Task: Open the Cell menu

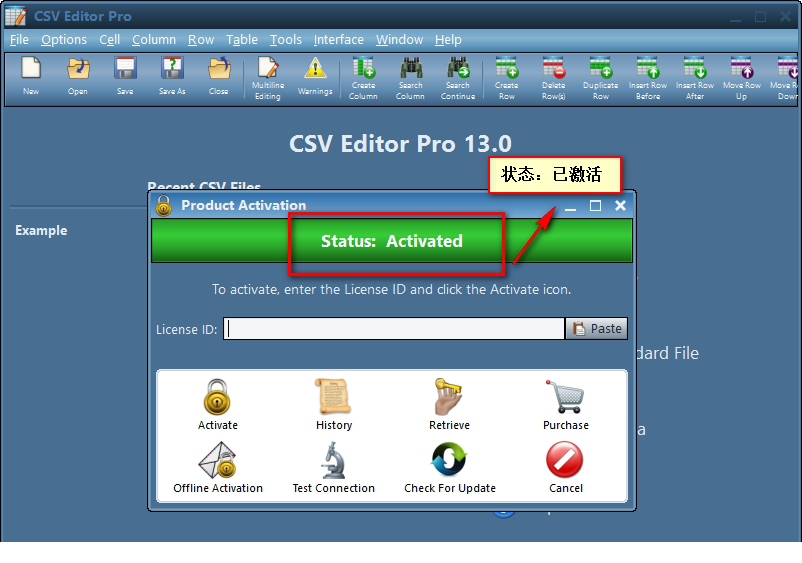Action: tap(109, 40)
